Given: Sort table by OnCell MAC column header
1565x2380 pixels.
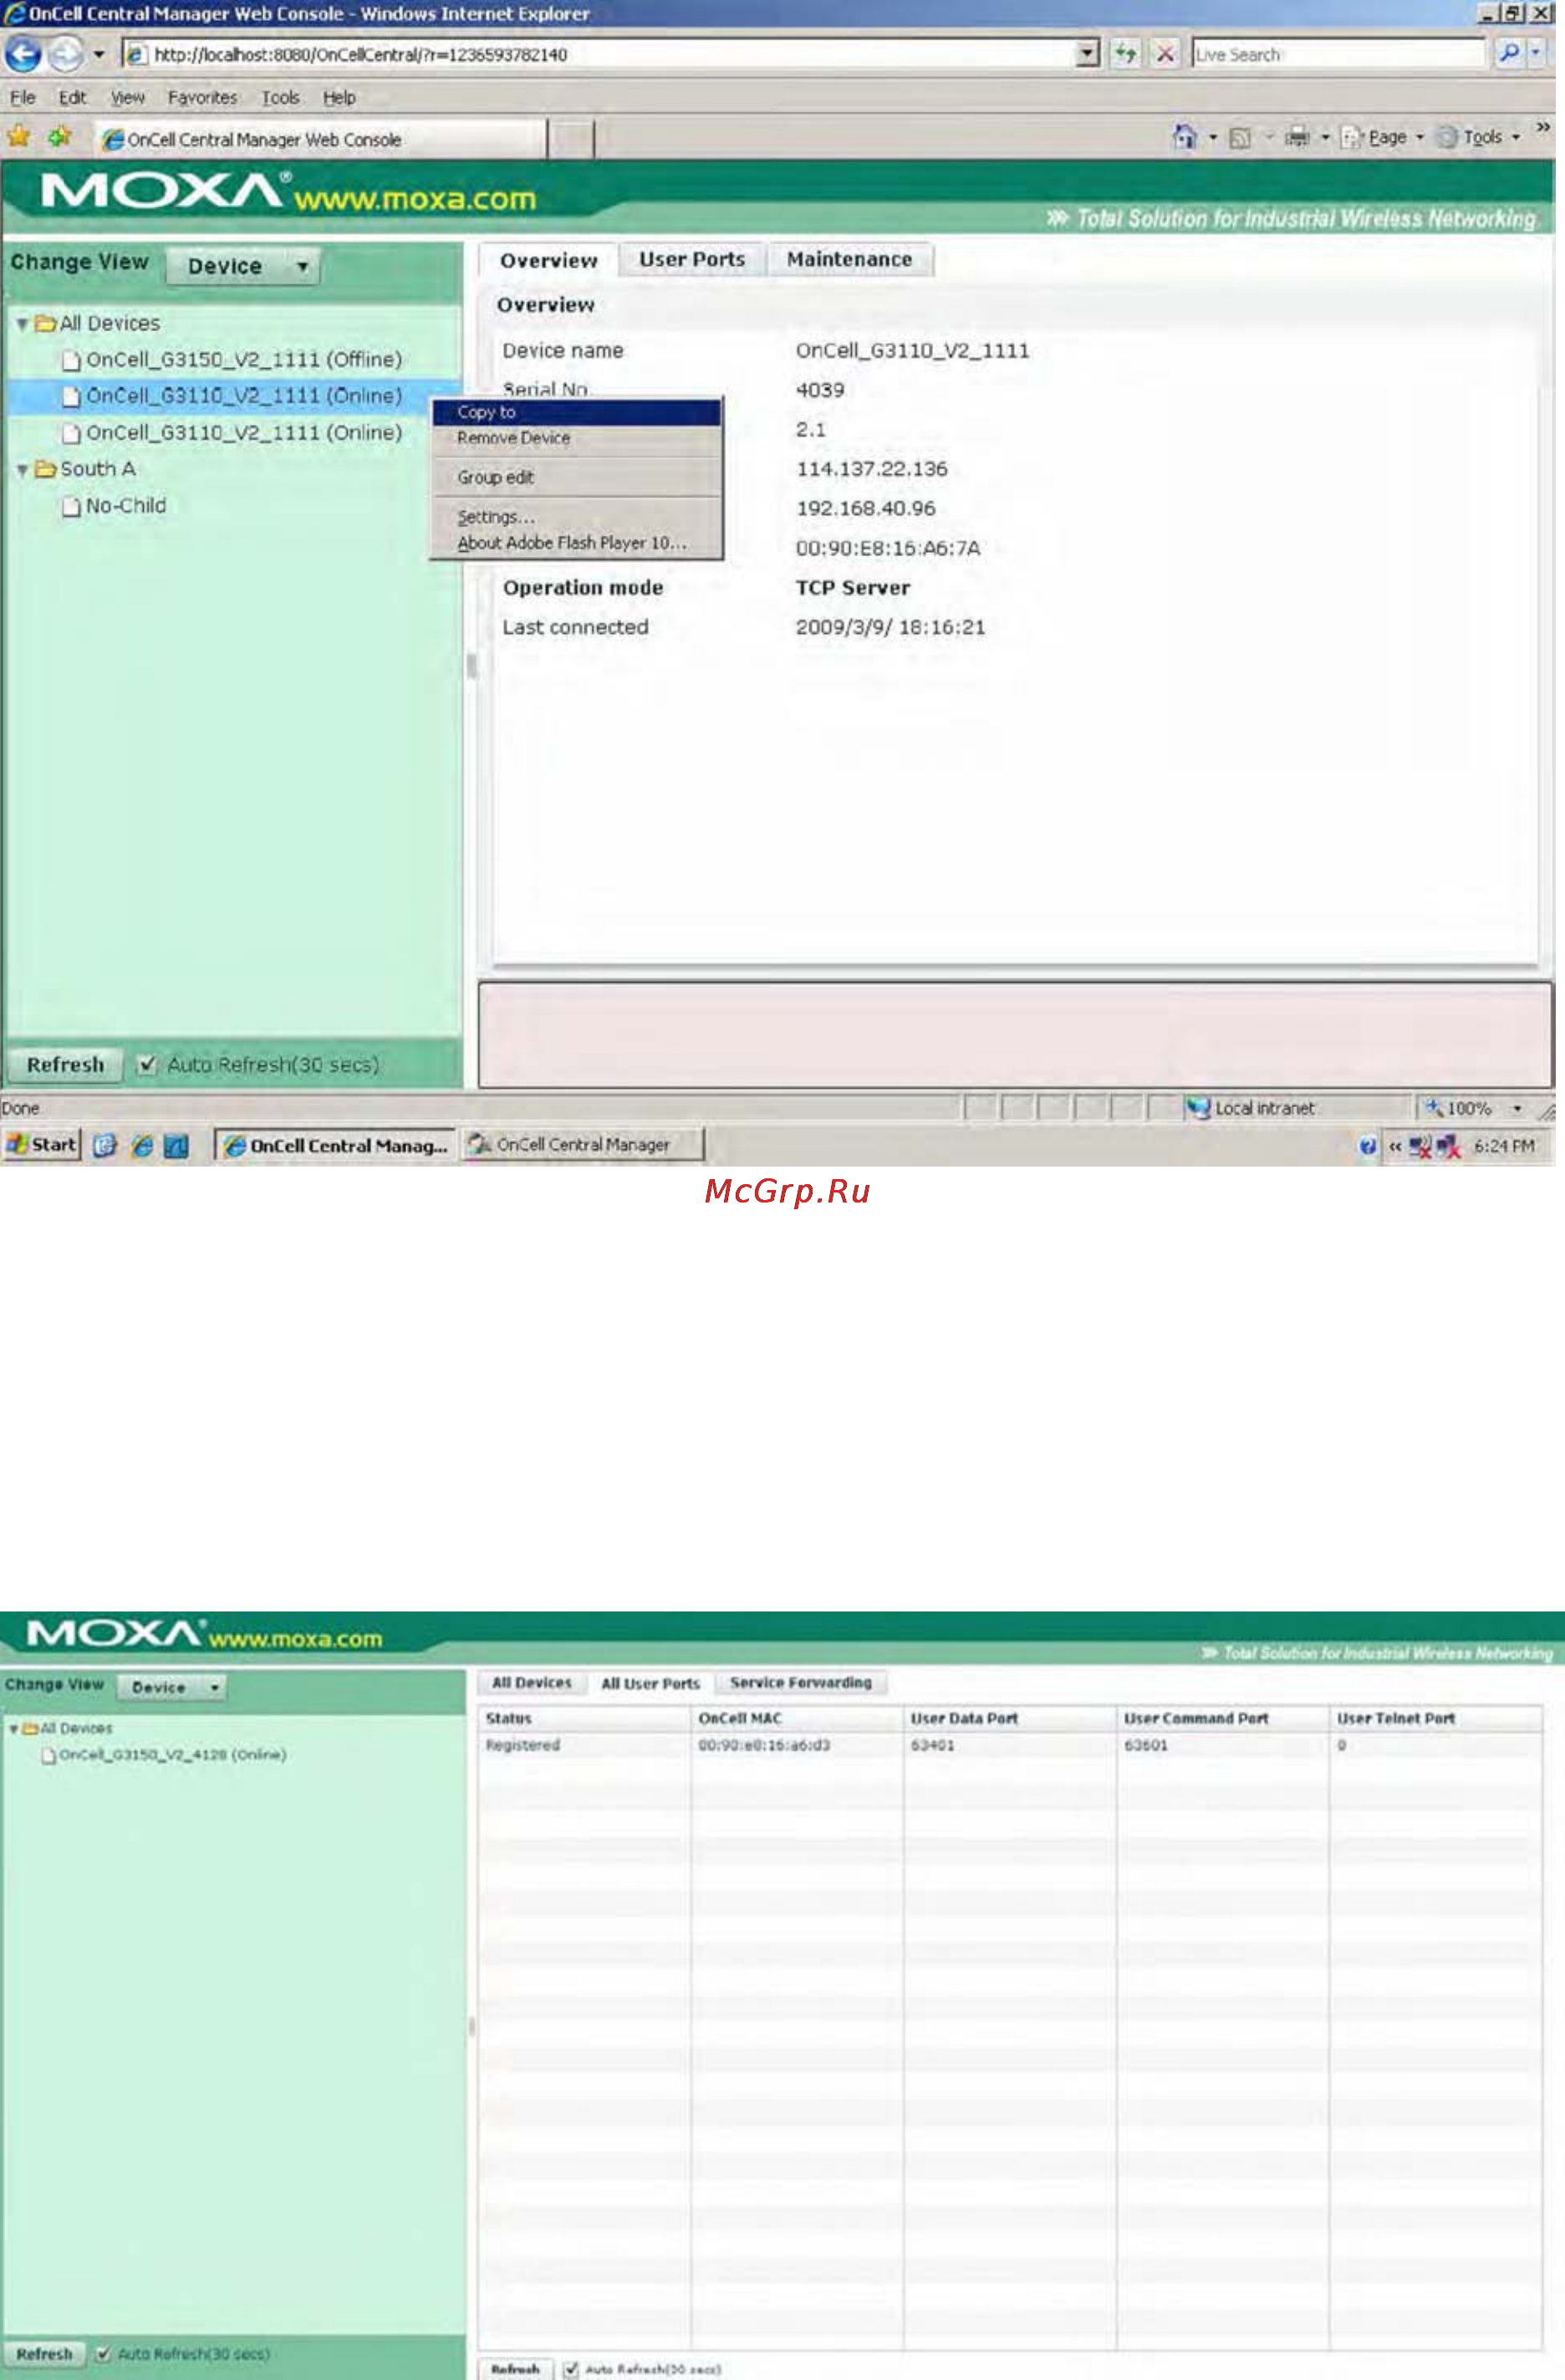Looking at the screenshot, I should tap(797, 1718).
